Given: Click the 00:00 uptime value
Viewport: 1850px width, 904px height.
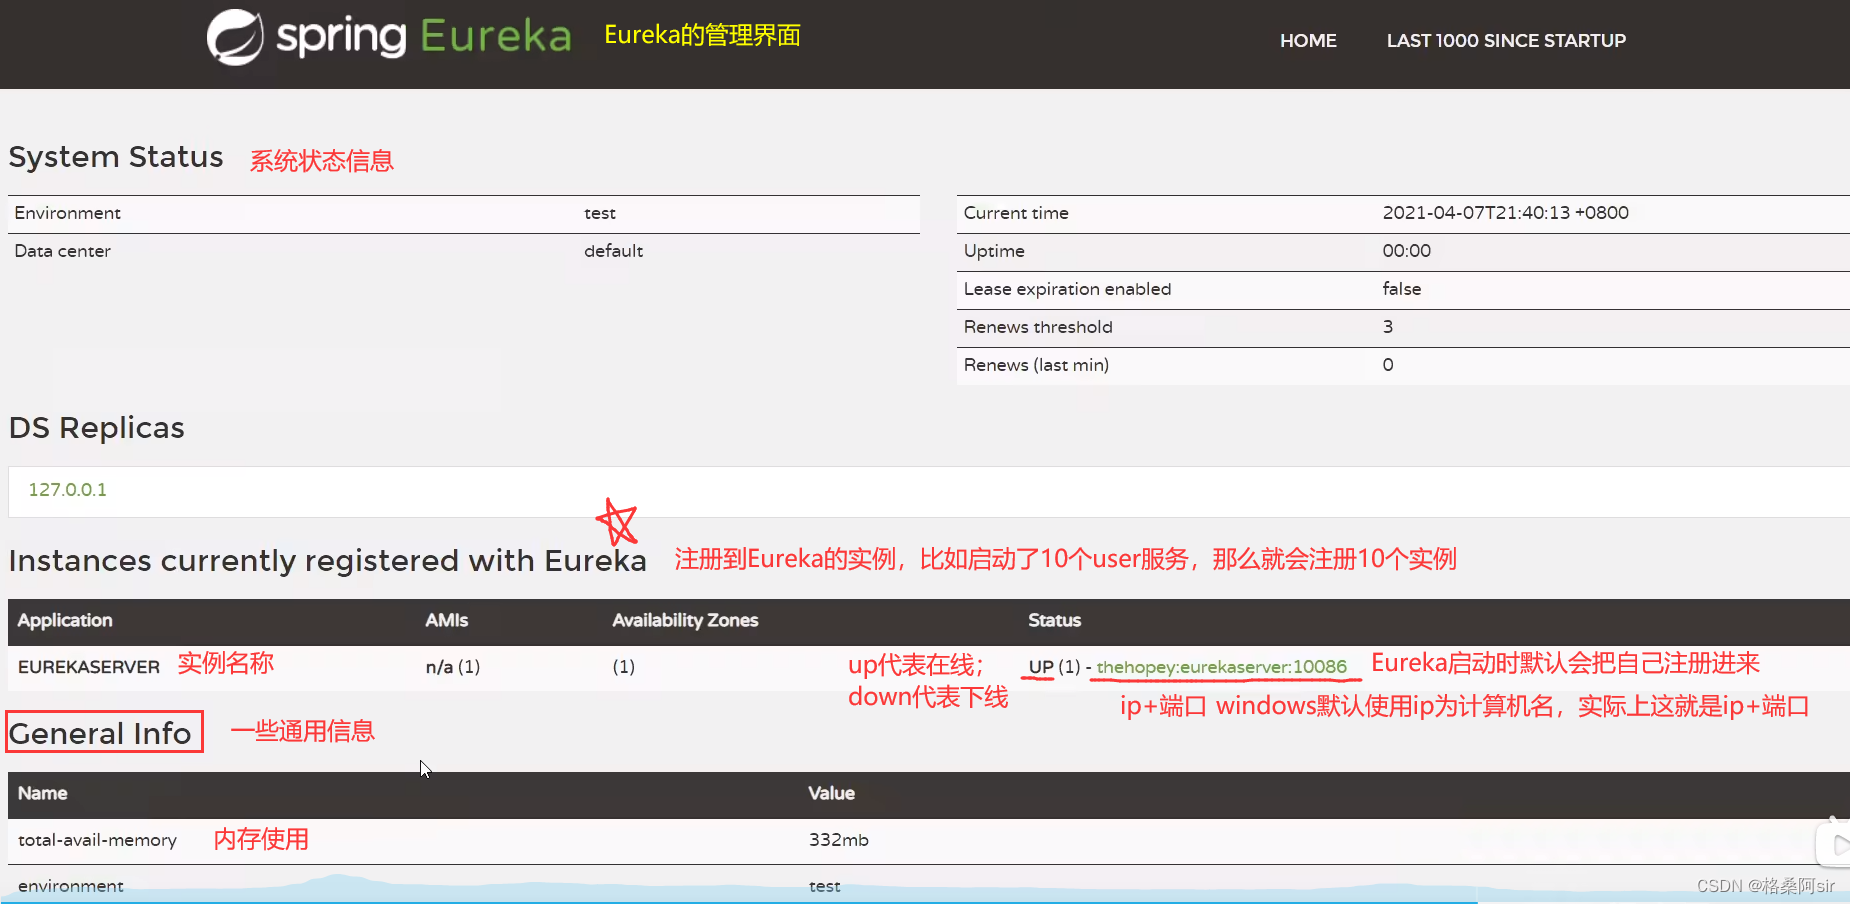Looking at the screenshot, I should click(1406, 251).
